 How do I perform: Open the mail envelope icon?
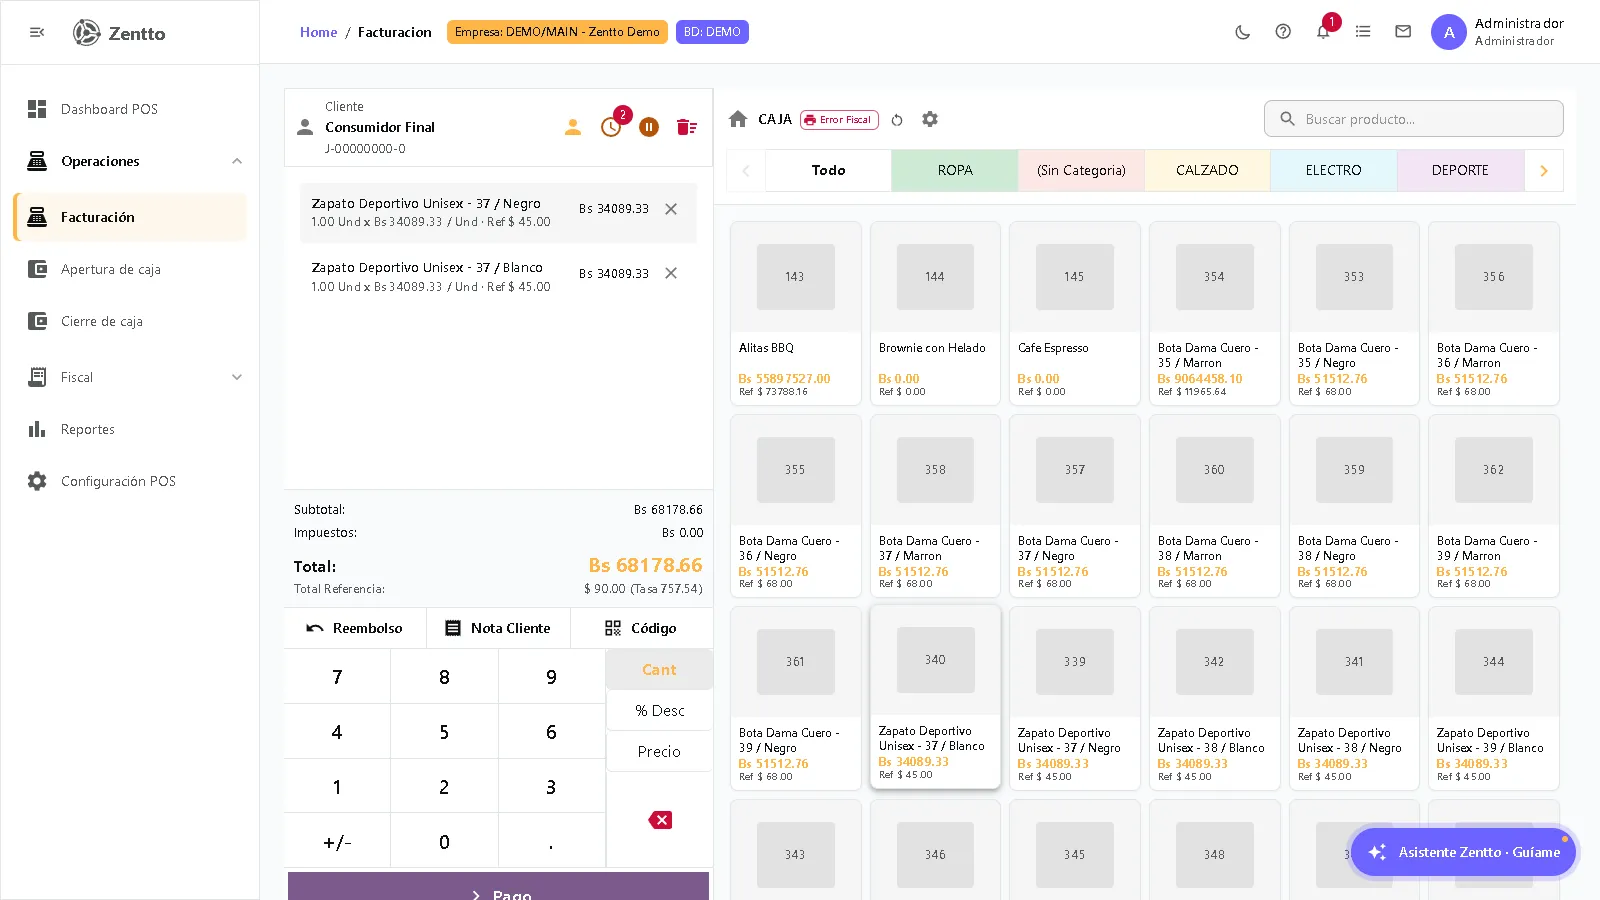click(1403, 32)
